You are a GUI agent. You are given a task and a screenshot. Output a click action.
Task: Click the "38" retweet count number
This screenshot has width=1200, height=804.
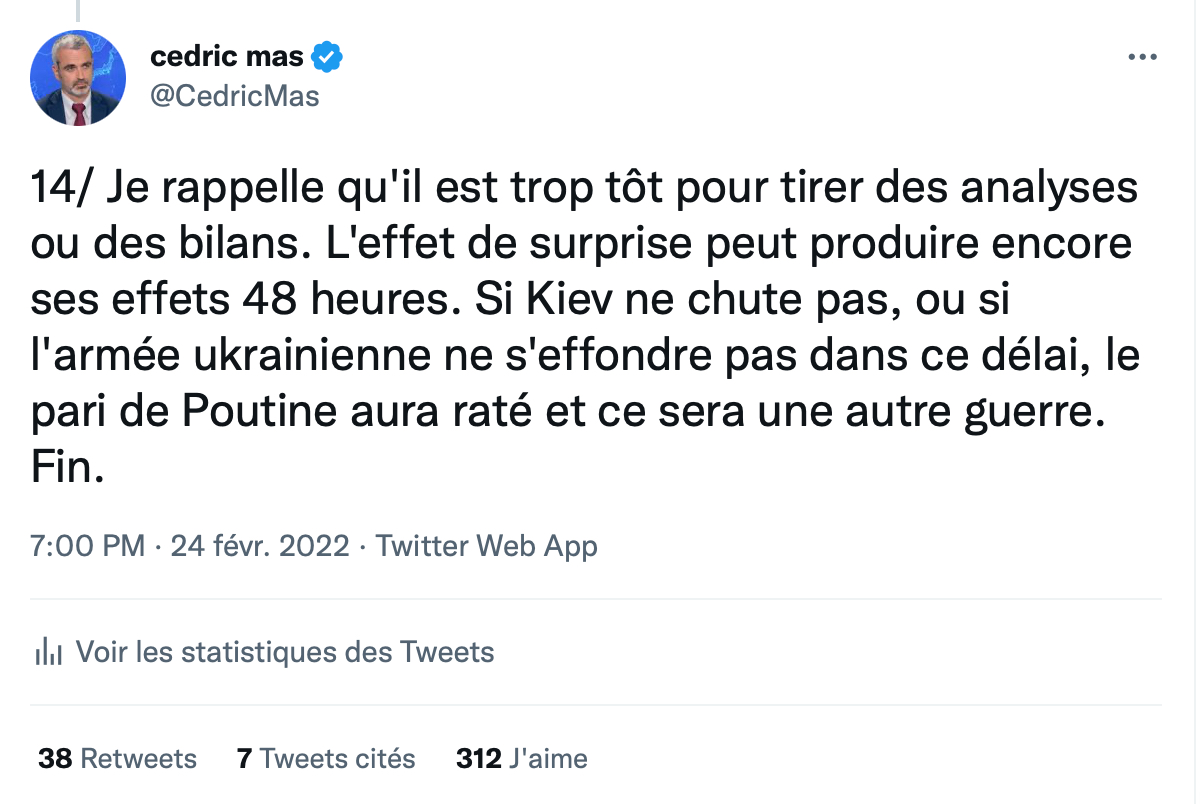tap(55, 758)
